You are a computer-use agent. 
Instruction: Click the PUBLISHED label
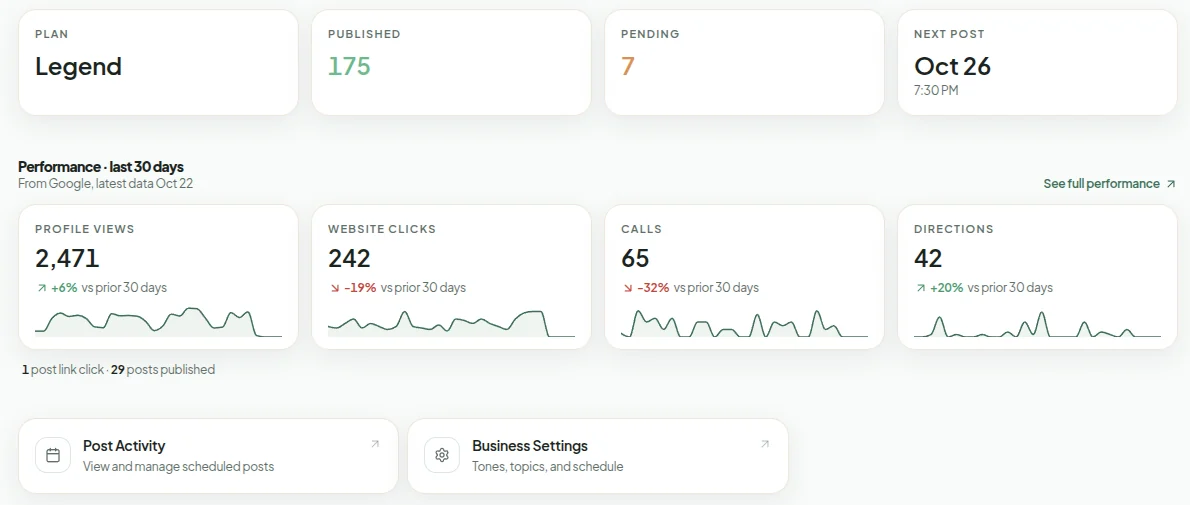pyautogui.click(x=364, y=34)
